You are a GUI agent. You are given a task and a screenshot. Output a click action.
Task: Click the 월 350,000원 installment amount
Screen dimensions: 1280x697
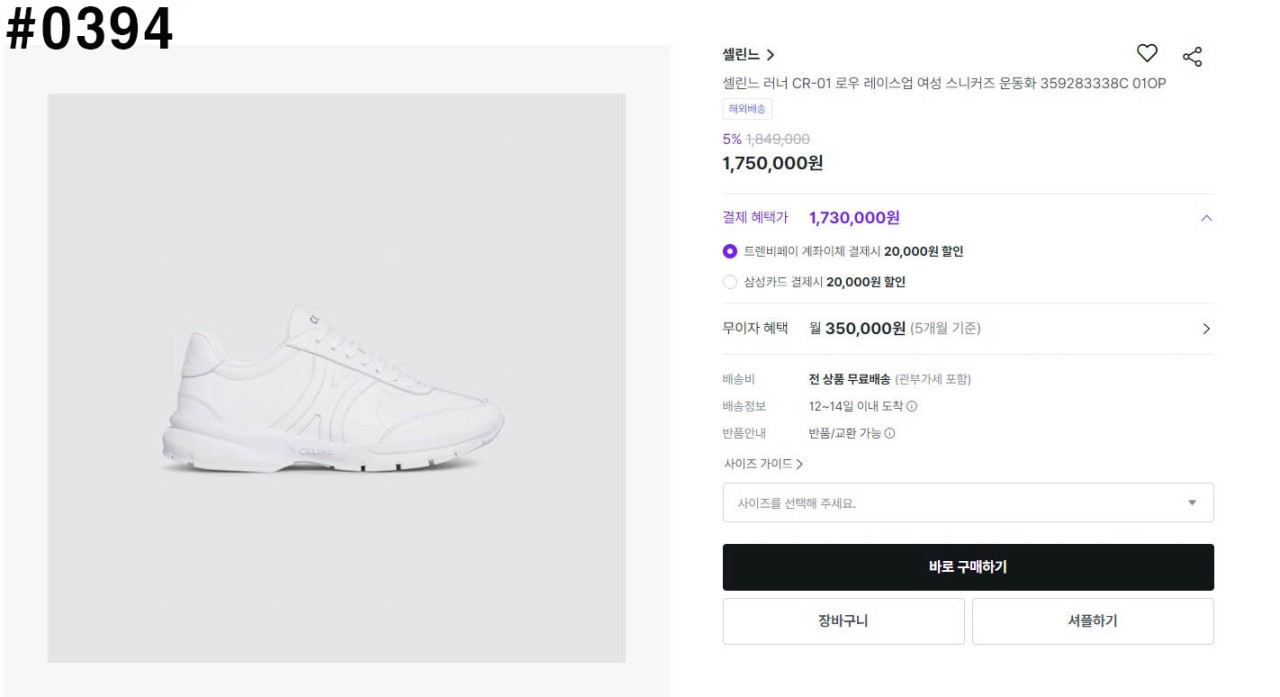(x=857, y=328)
